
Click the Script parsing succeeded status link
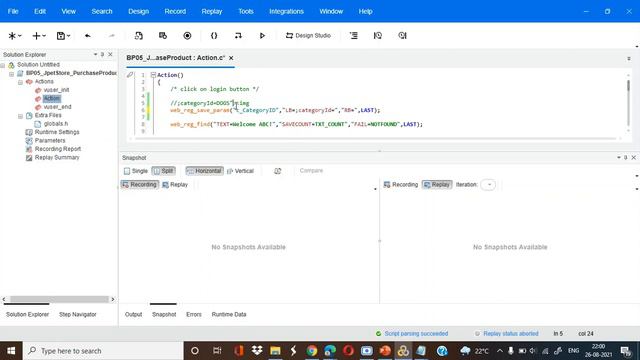click(416, 333)
